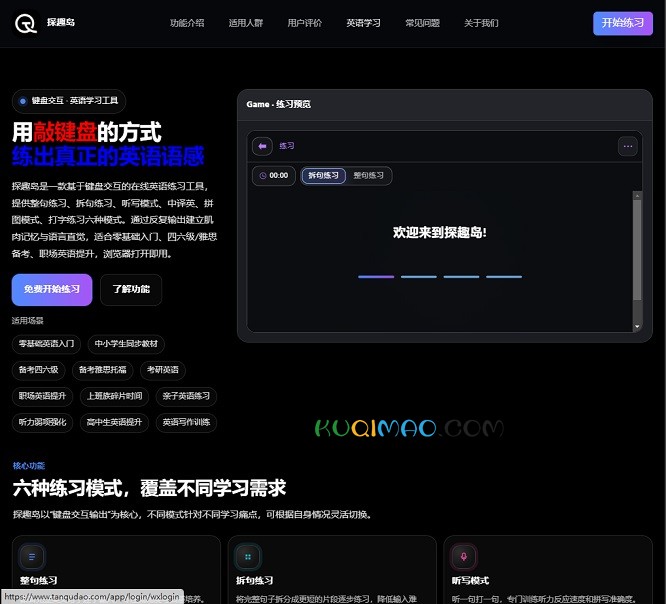Click the 适用场景 label
Image resolution: width=666 pixels, height=604 pixels.
point(28,321)
